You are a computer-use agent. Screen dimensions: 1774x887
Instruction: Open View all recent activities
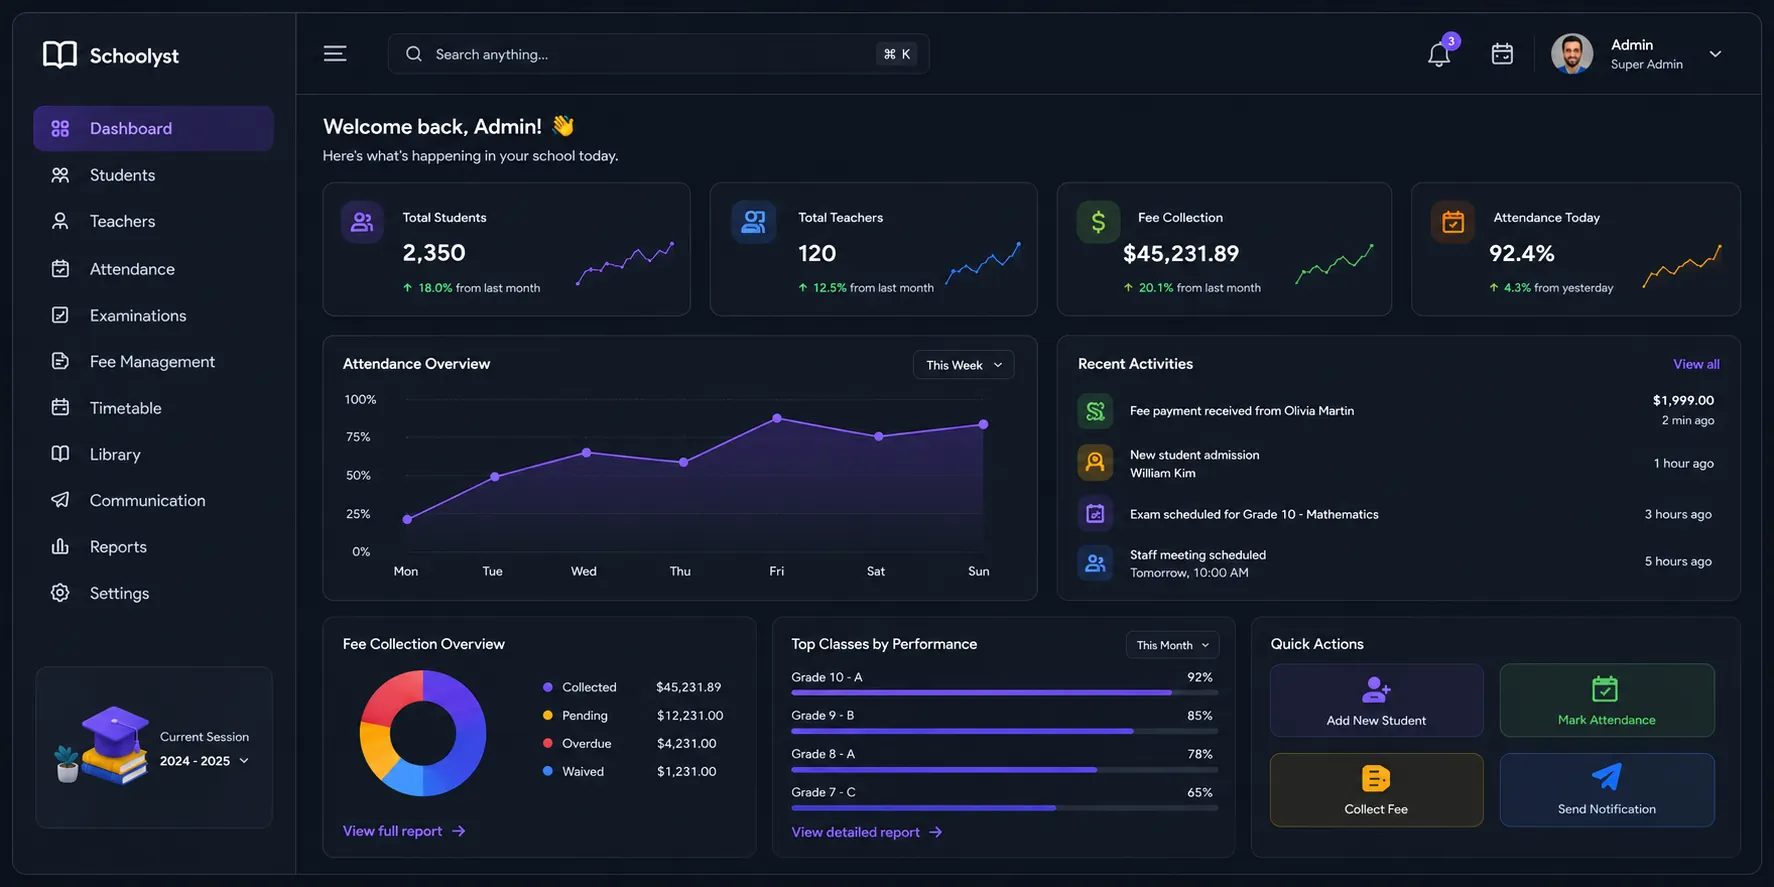[x=1696, y=364]
